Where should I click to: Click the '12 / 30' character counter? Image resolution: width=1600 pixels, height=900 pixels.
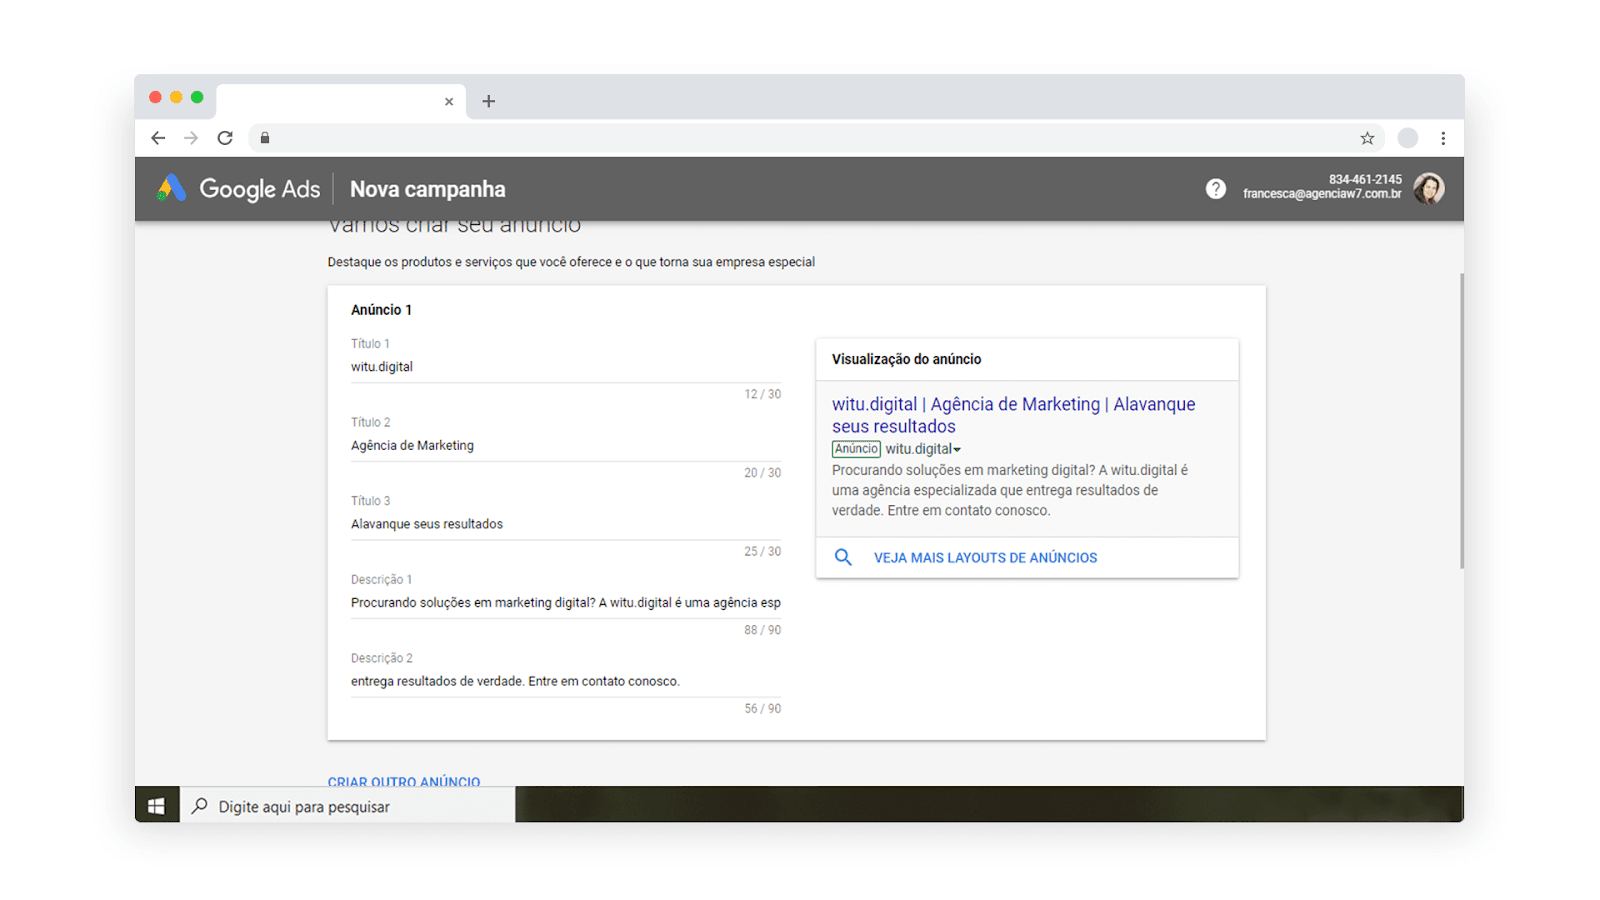click(x=762, y=394)
